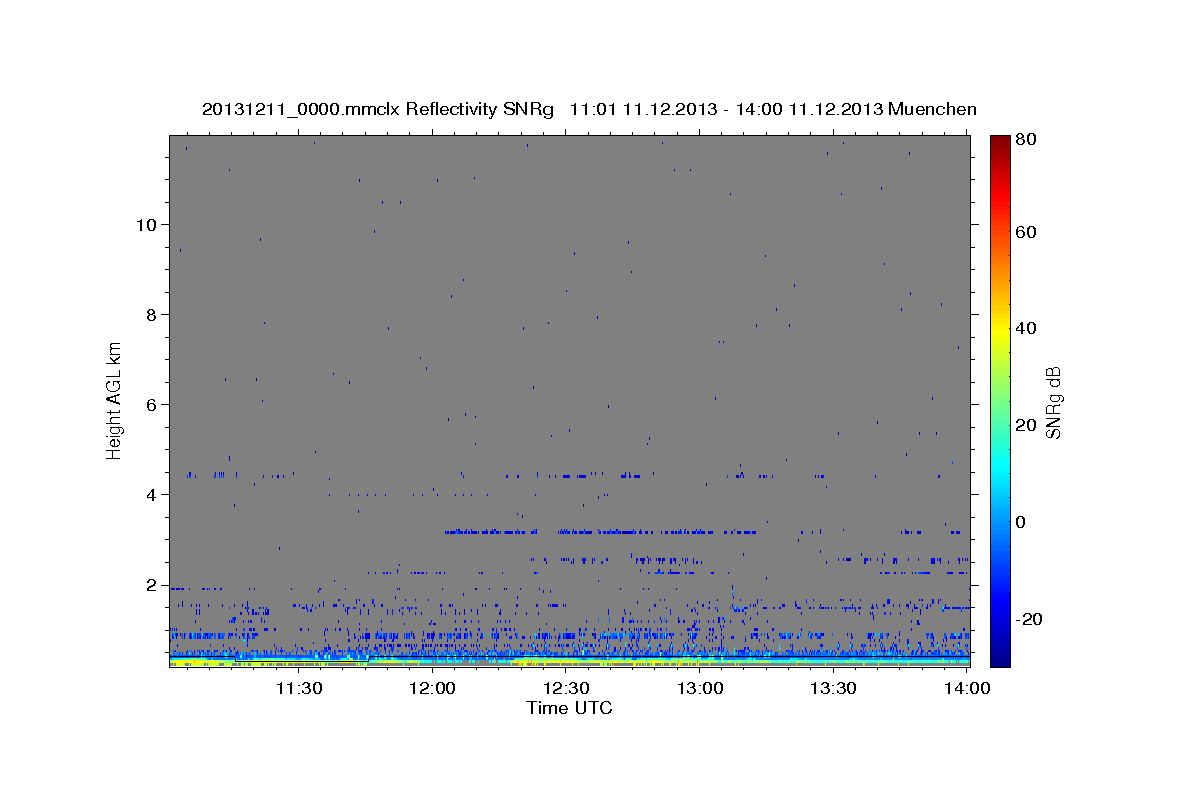Click the colorbar value 40

point(1025,328)
